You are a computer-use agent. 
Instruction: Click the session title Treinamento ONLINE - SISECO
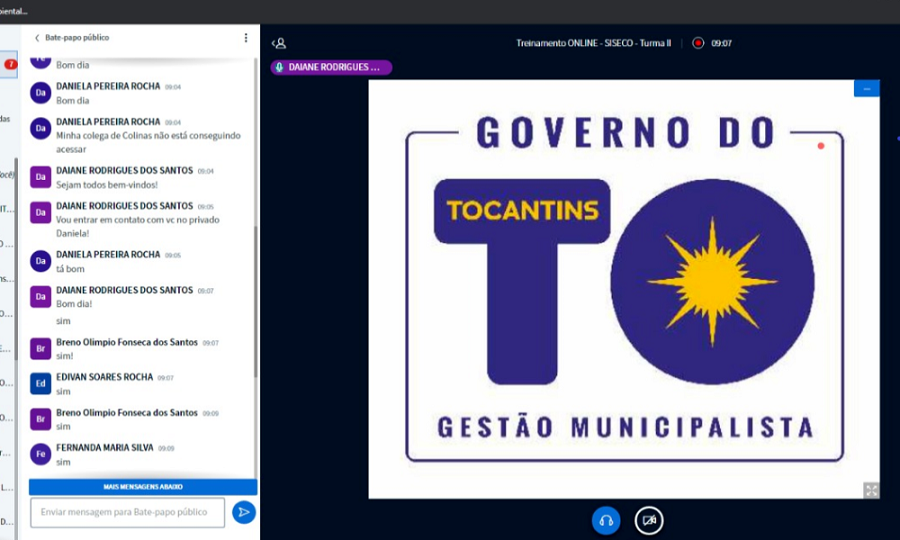[593, 43]
